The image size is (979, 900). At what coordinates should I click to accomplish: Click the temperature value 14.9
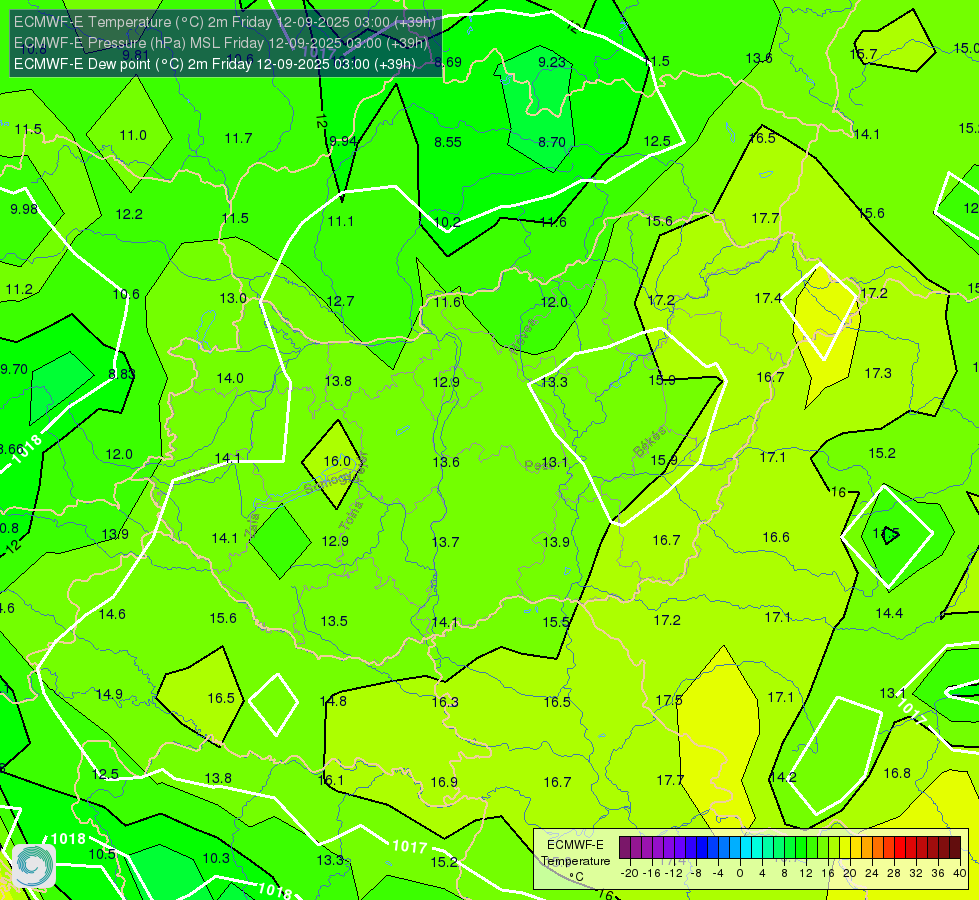coord(109,694)
